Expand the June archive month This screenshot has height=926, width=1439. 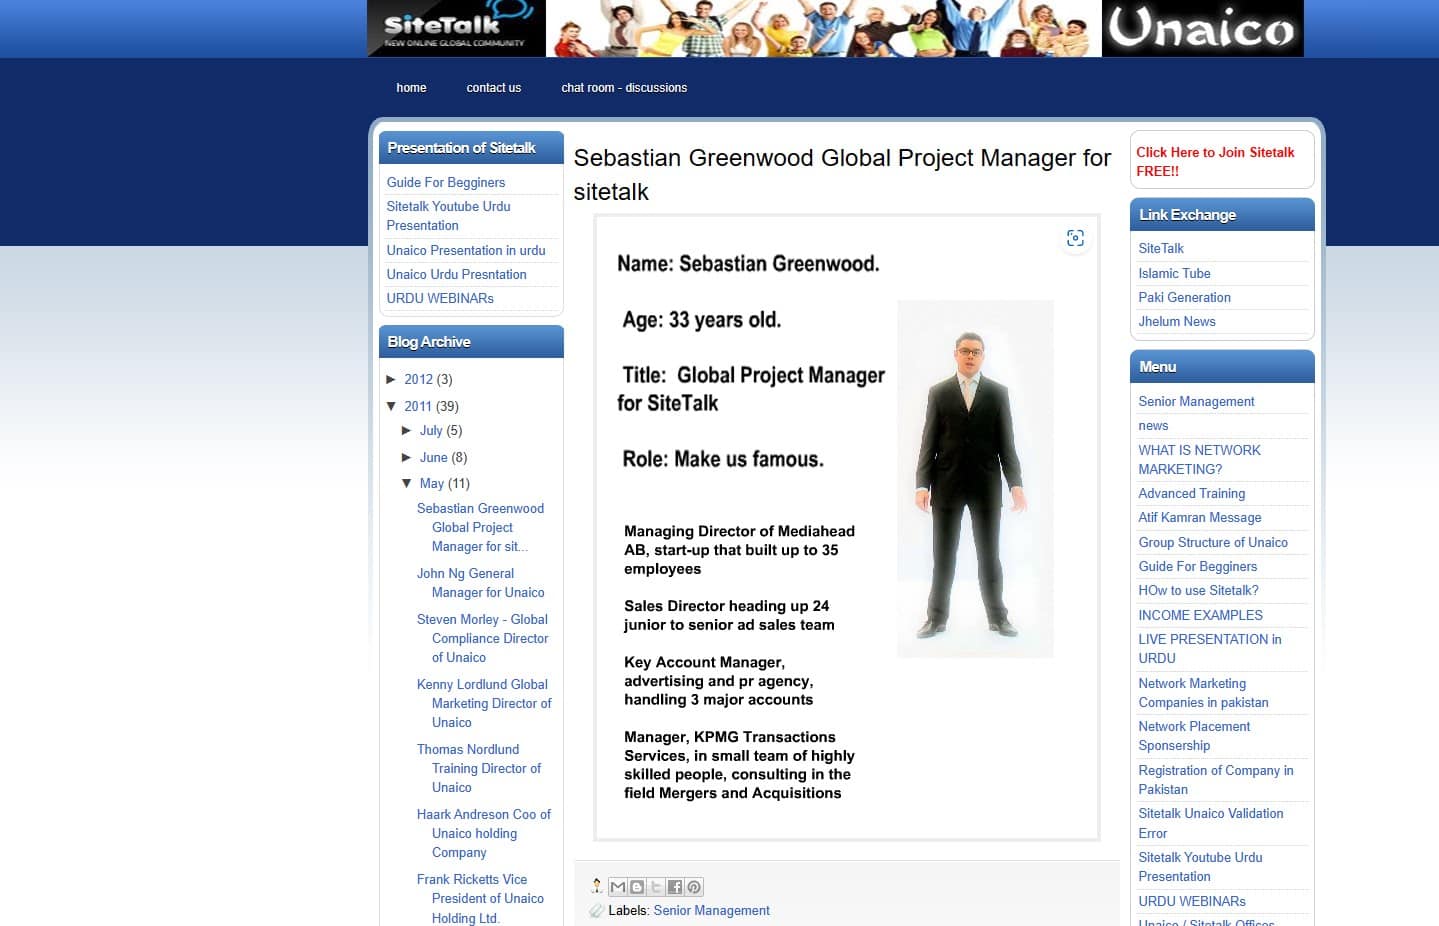407,457
